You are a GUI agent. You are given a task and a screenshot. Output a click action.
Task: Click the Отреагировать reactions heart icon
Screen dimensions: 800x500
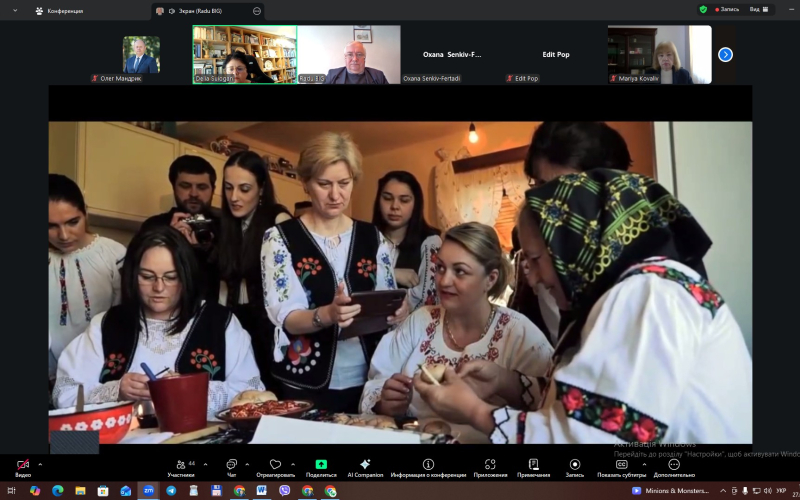coord(275,467)
